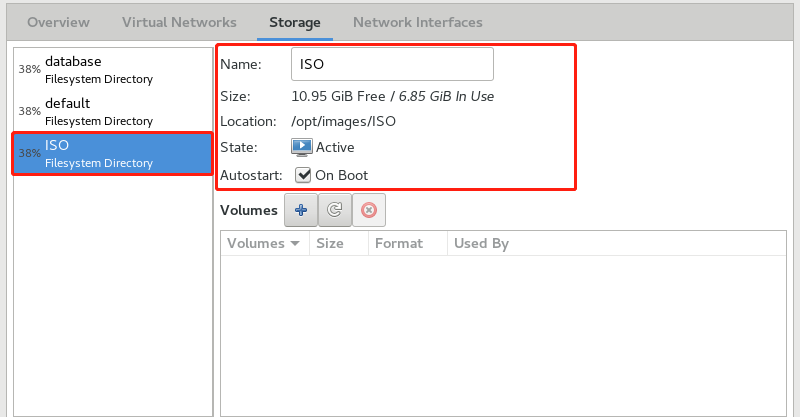Go to the Network Interfaces tab
Screen dimensions: 800x417
tap(417, 22)
